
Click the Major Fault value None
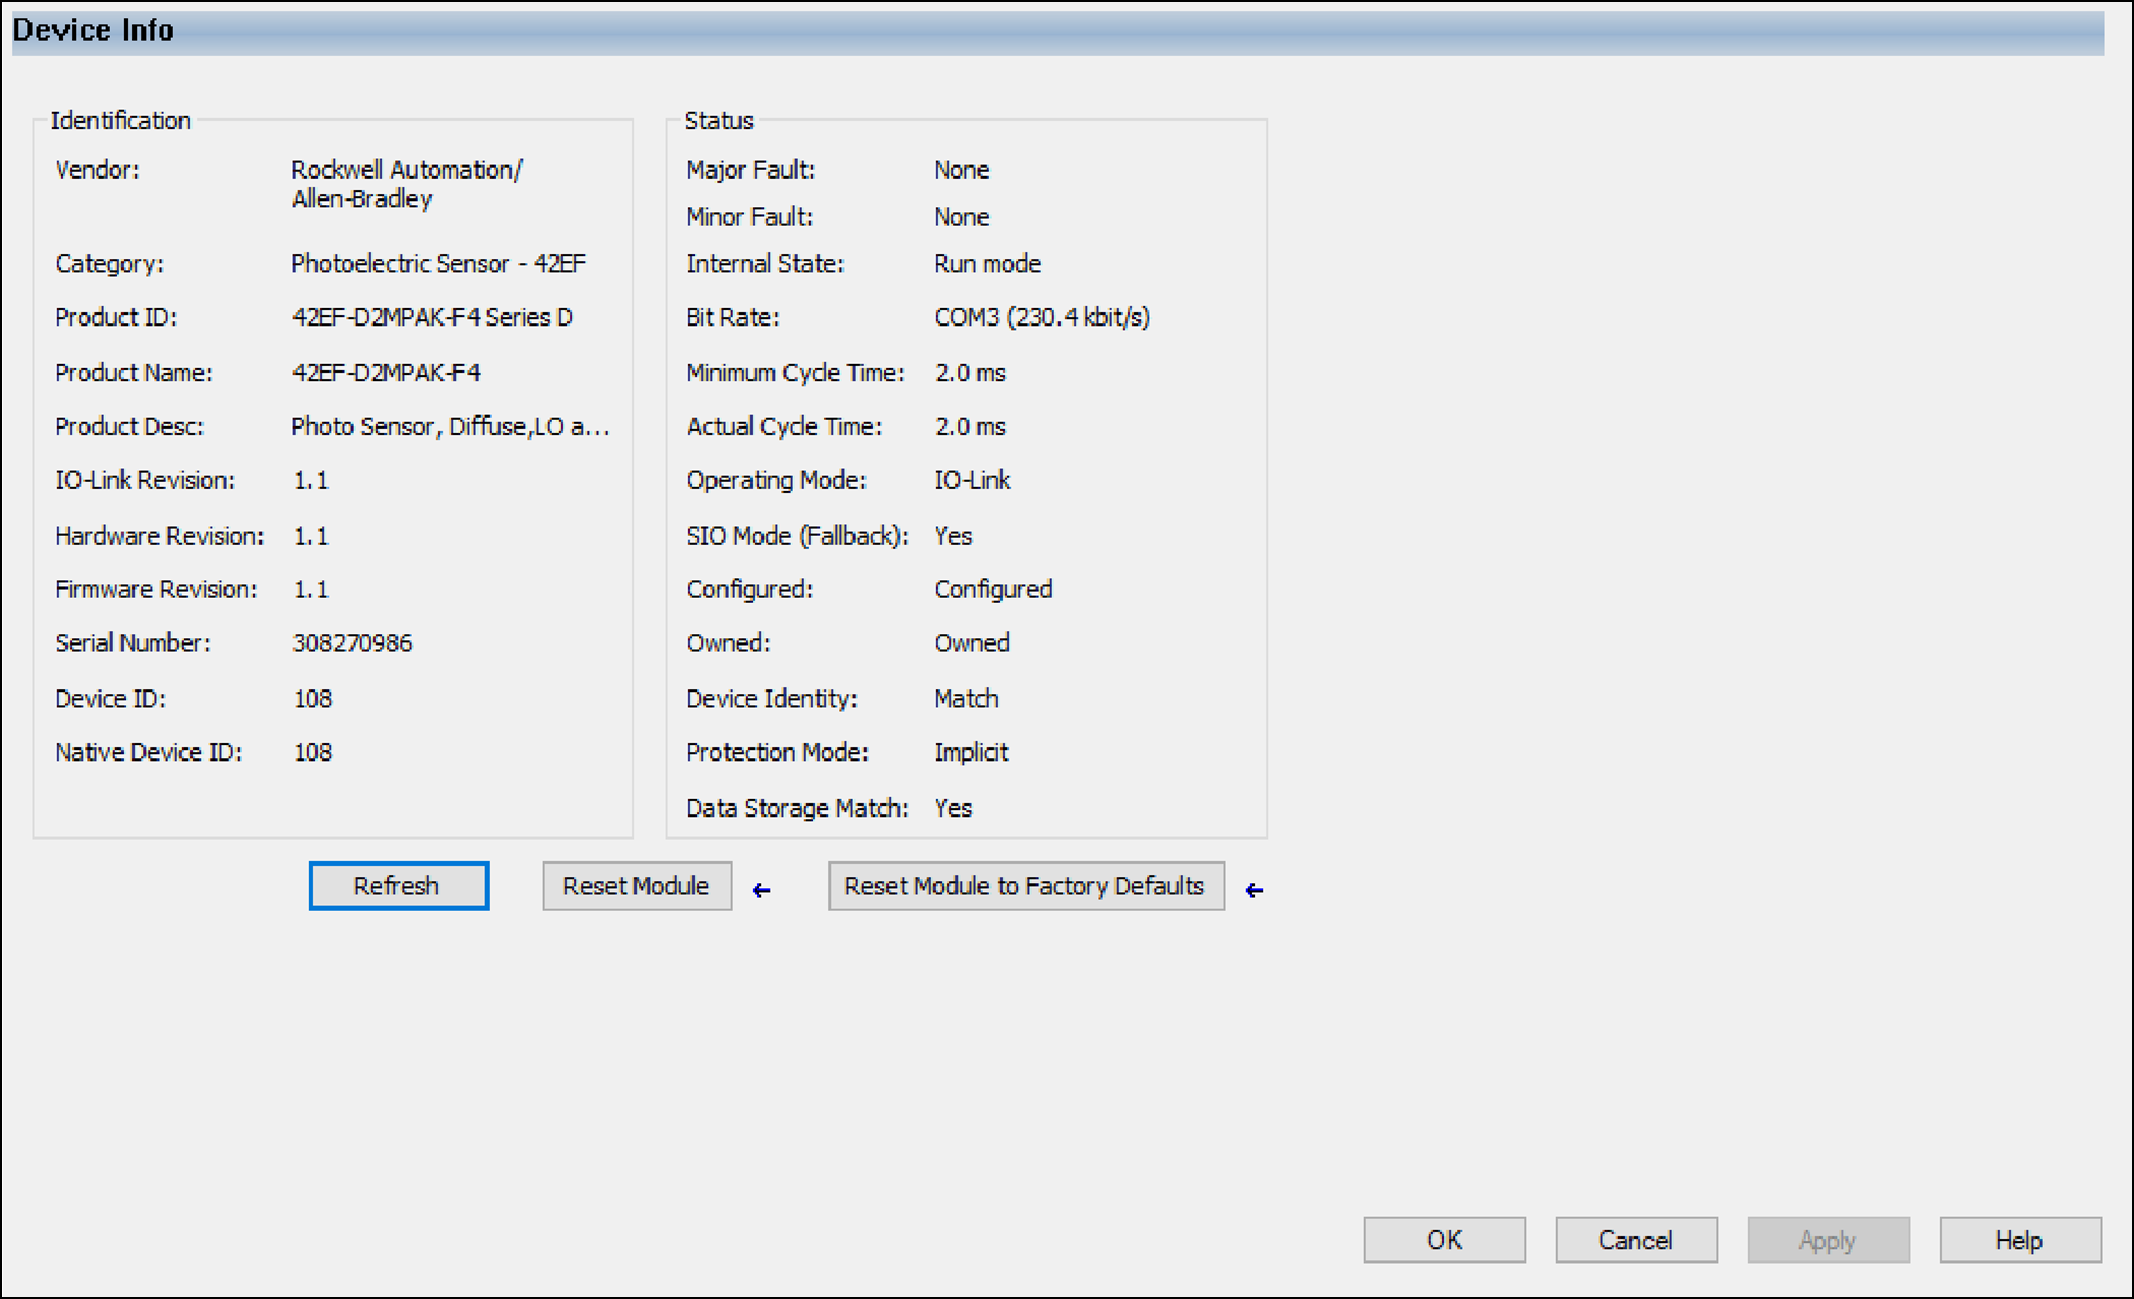coord(961,169)
